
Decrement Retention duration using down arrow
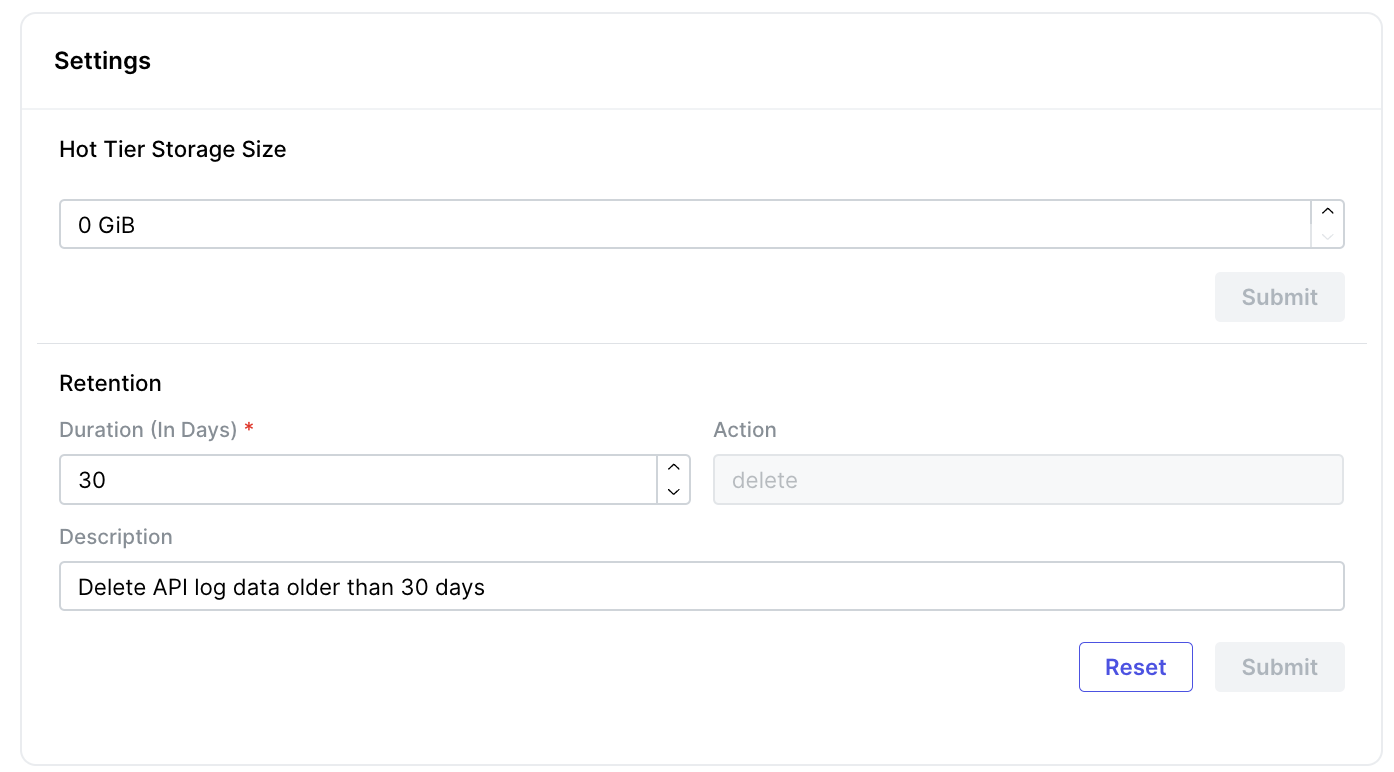tap(673, 492)
